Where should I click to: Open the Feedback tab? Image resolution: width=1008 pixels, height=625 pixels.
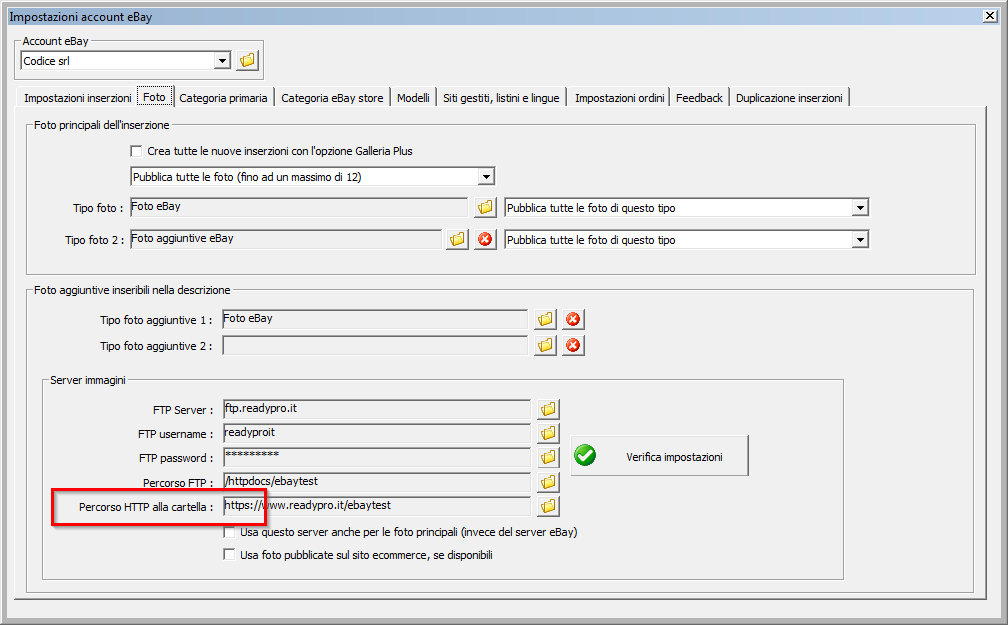699,98
